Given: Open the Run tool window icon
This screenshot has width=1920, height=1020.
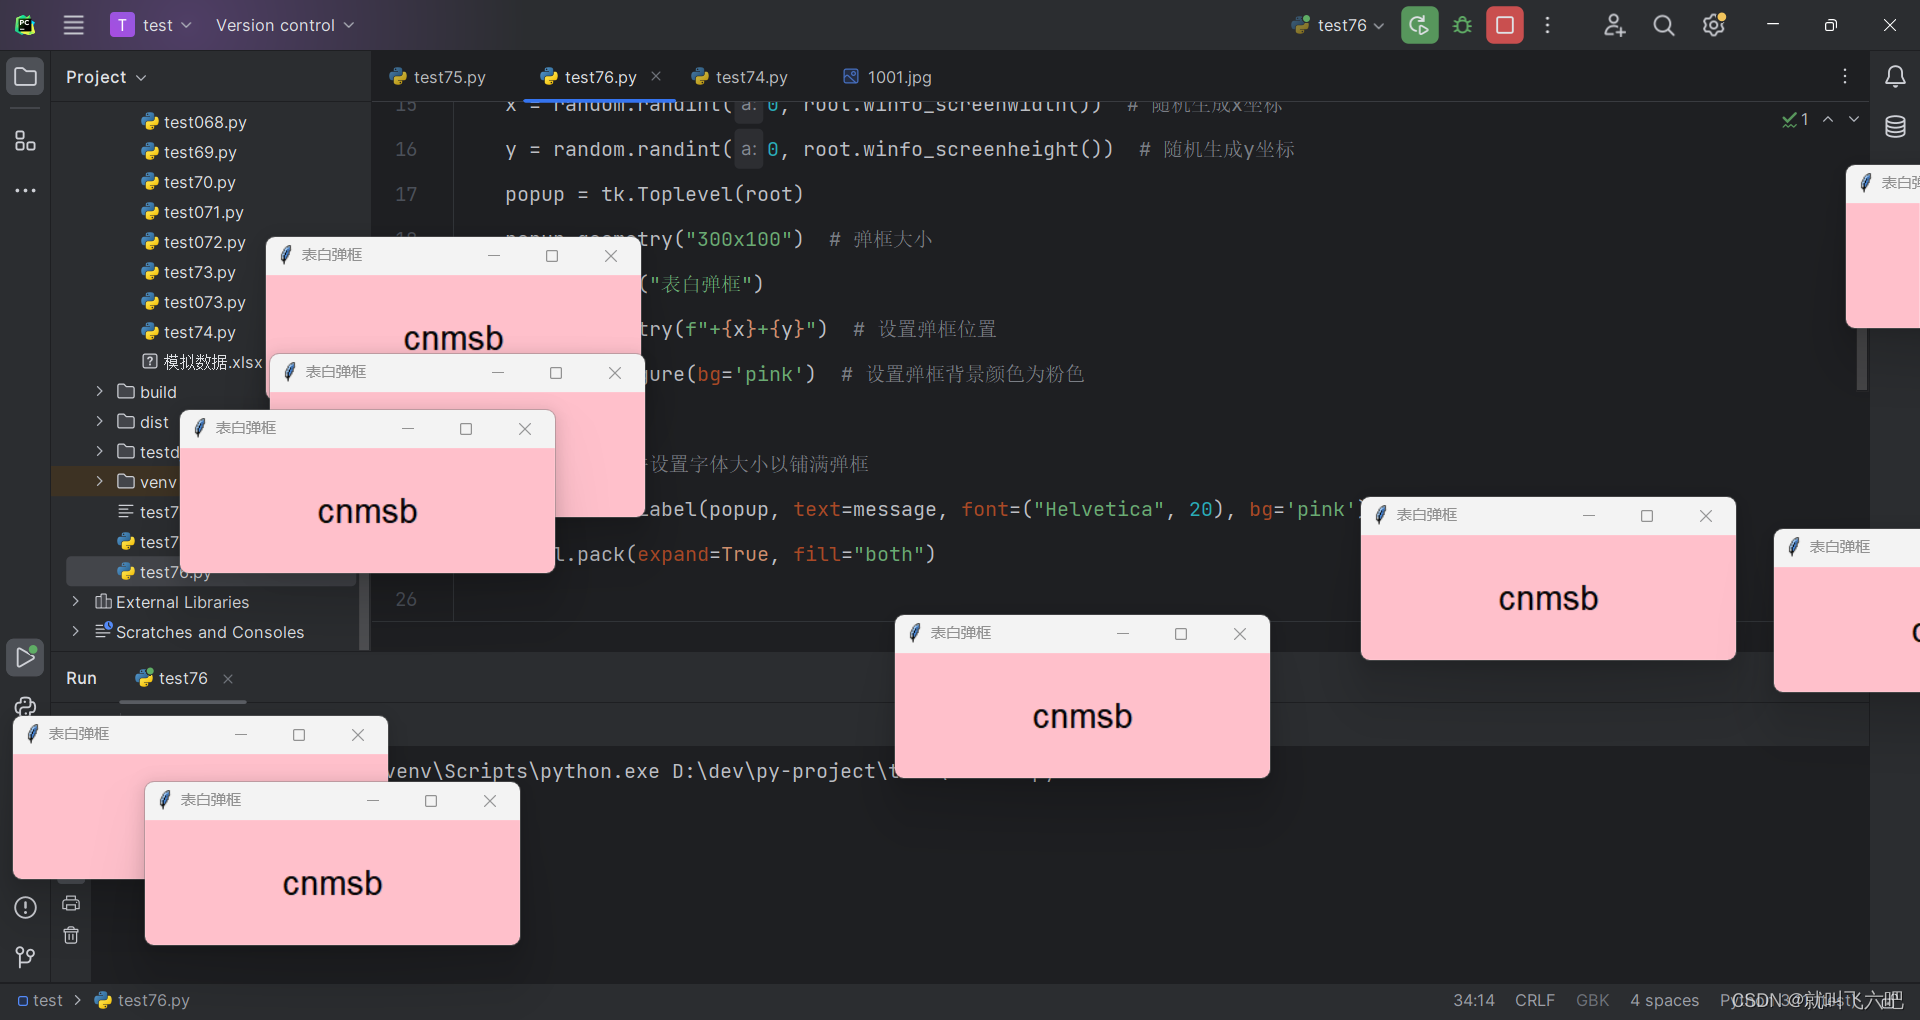Looking at the screenshot, I should (x=25, y=657).
